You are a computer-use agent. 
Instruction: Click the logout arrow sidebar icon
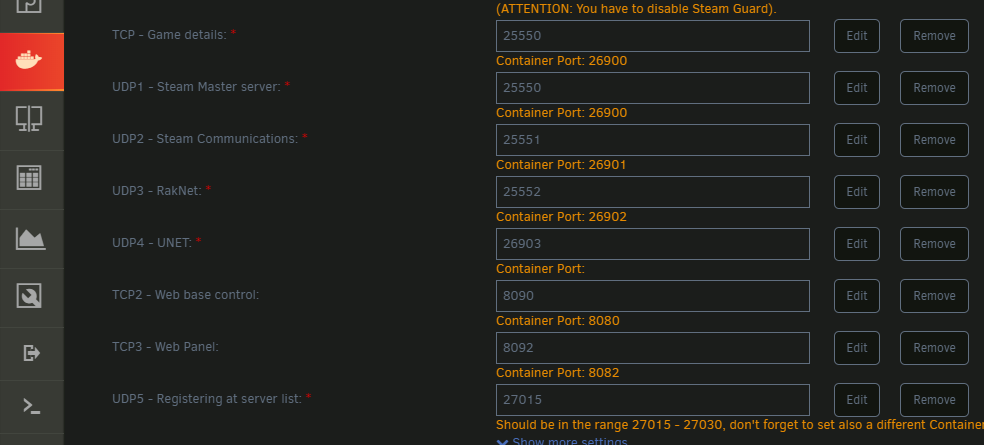click(31, 353)
